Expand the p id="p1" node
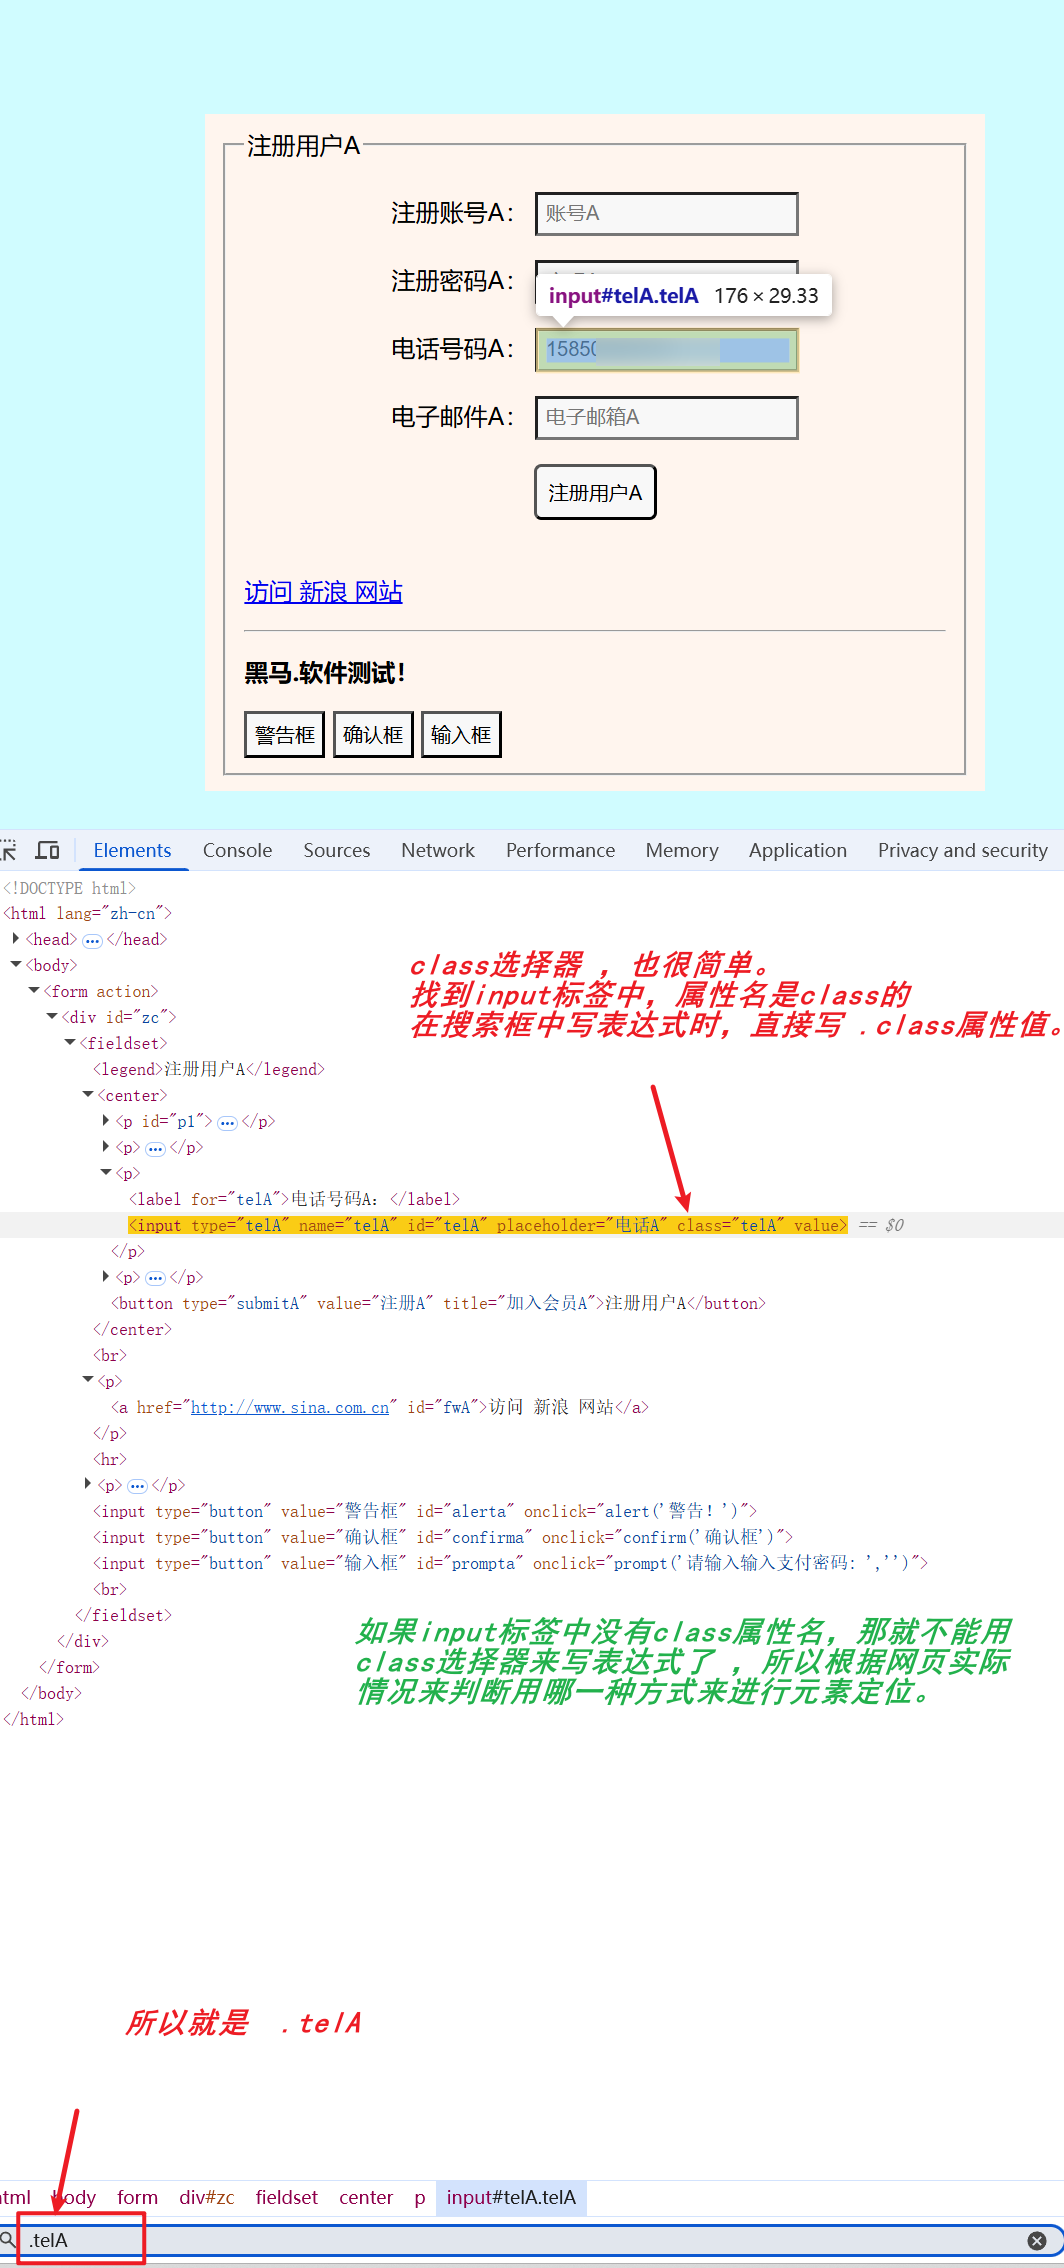Screen dimensions: 1064x2268 pos(106,1121)
